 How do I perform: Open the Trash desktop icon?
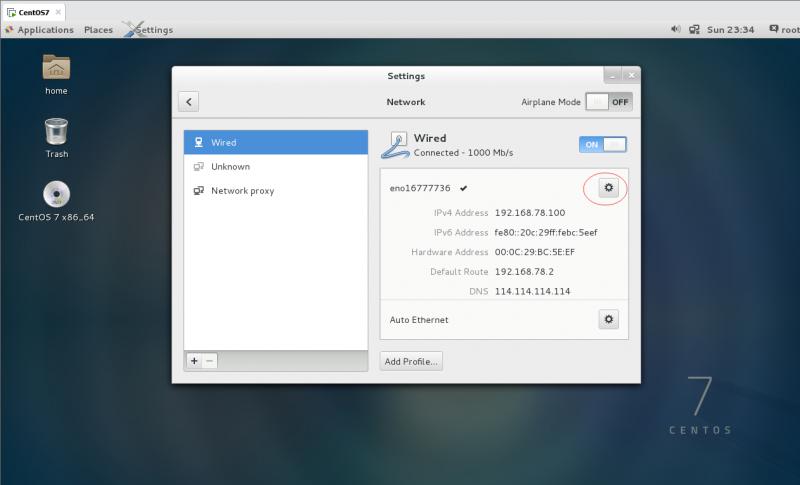pyautogui.click(x=56, y=138)
